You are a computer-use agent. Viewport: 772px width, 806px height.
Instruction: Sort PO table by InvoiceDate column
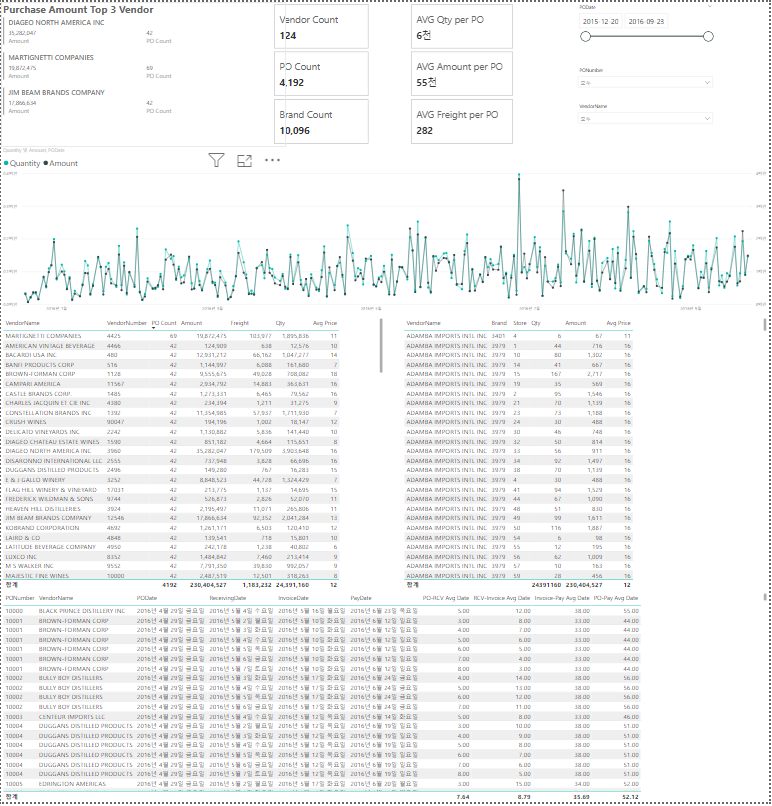pyautogui.click(x=293, y=598)
